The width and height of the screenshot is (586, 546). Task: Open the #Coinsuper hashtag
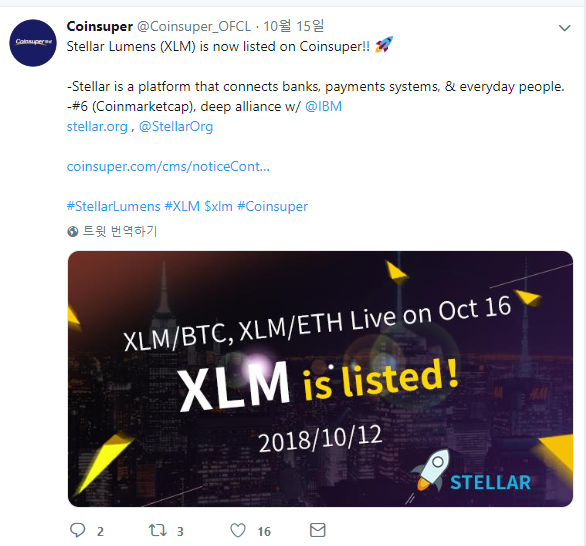click(272, 206)
